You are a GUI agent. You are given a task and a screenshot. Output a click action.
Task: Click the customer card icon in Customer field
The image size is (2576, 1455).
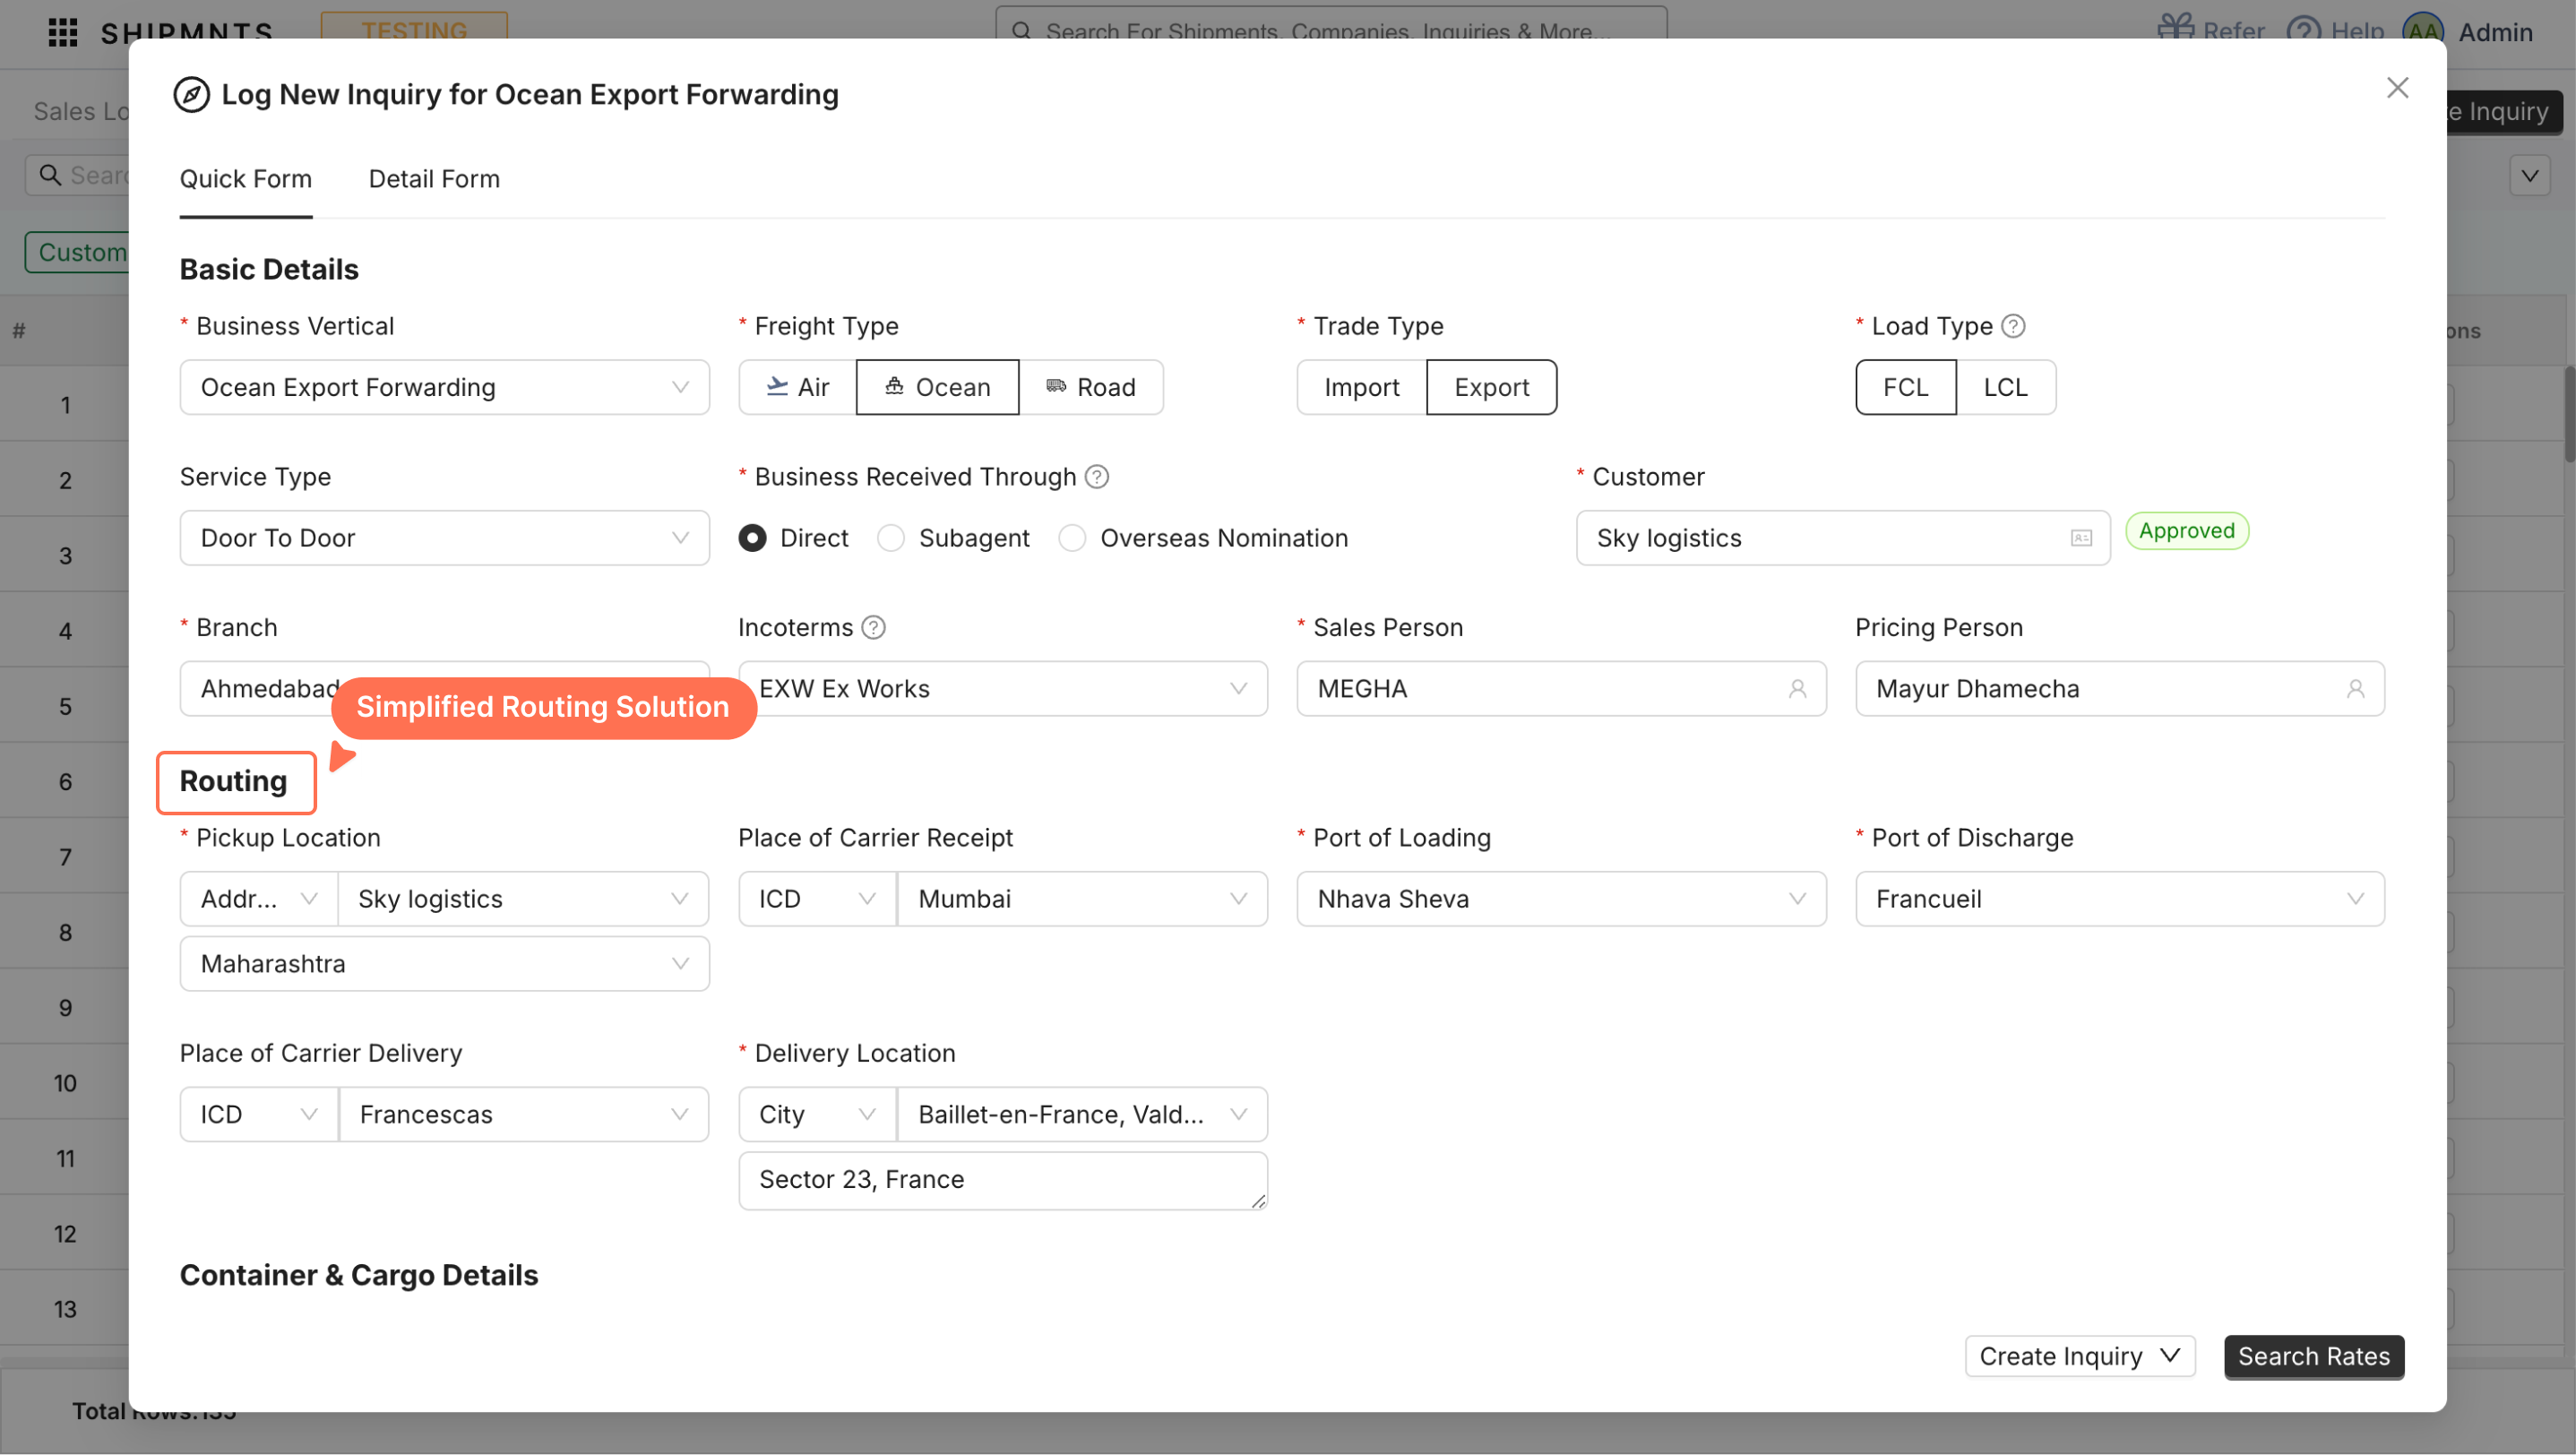click(x=2081, y=538)
